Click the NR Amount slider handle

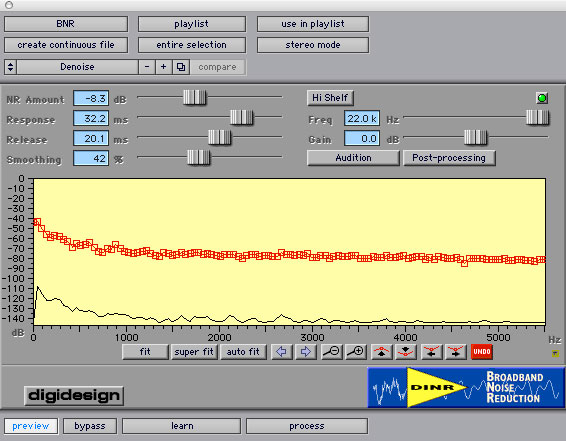[x=195, y=97]
